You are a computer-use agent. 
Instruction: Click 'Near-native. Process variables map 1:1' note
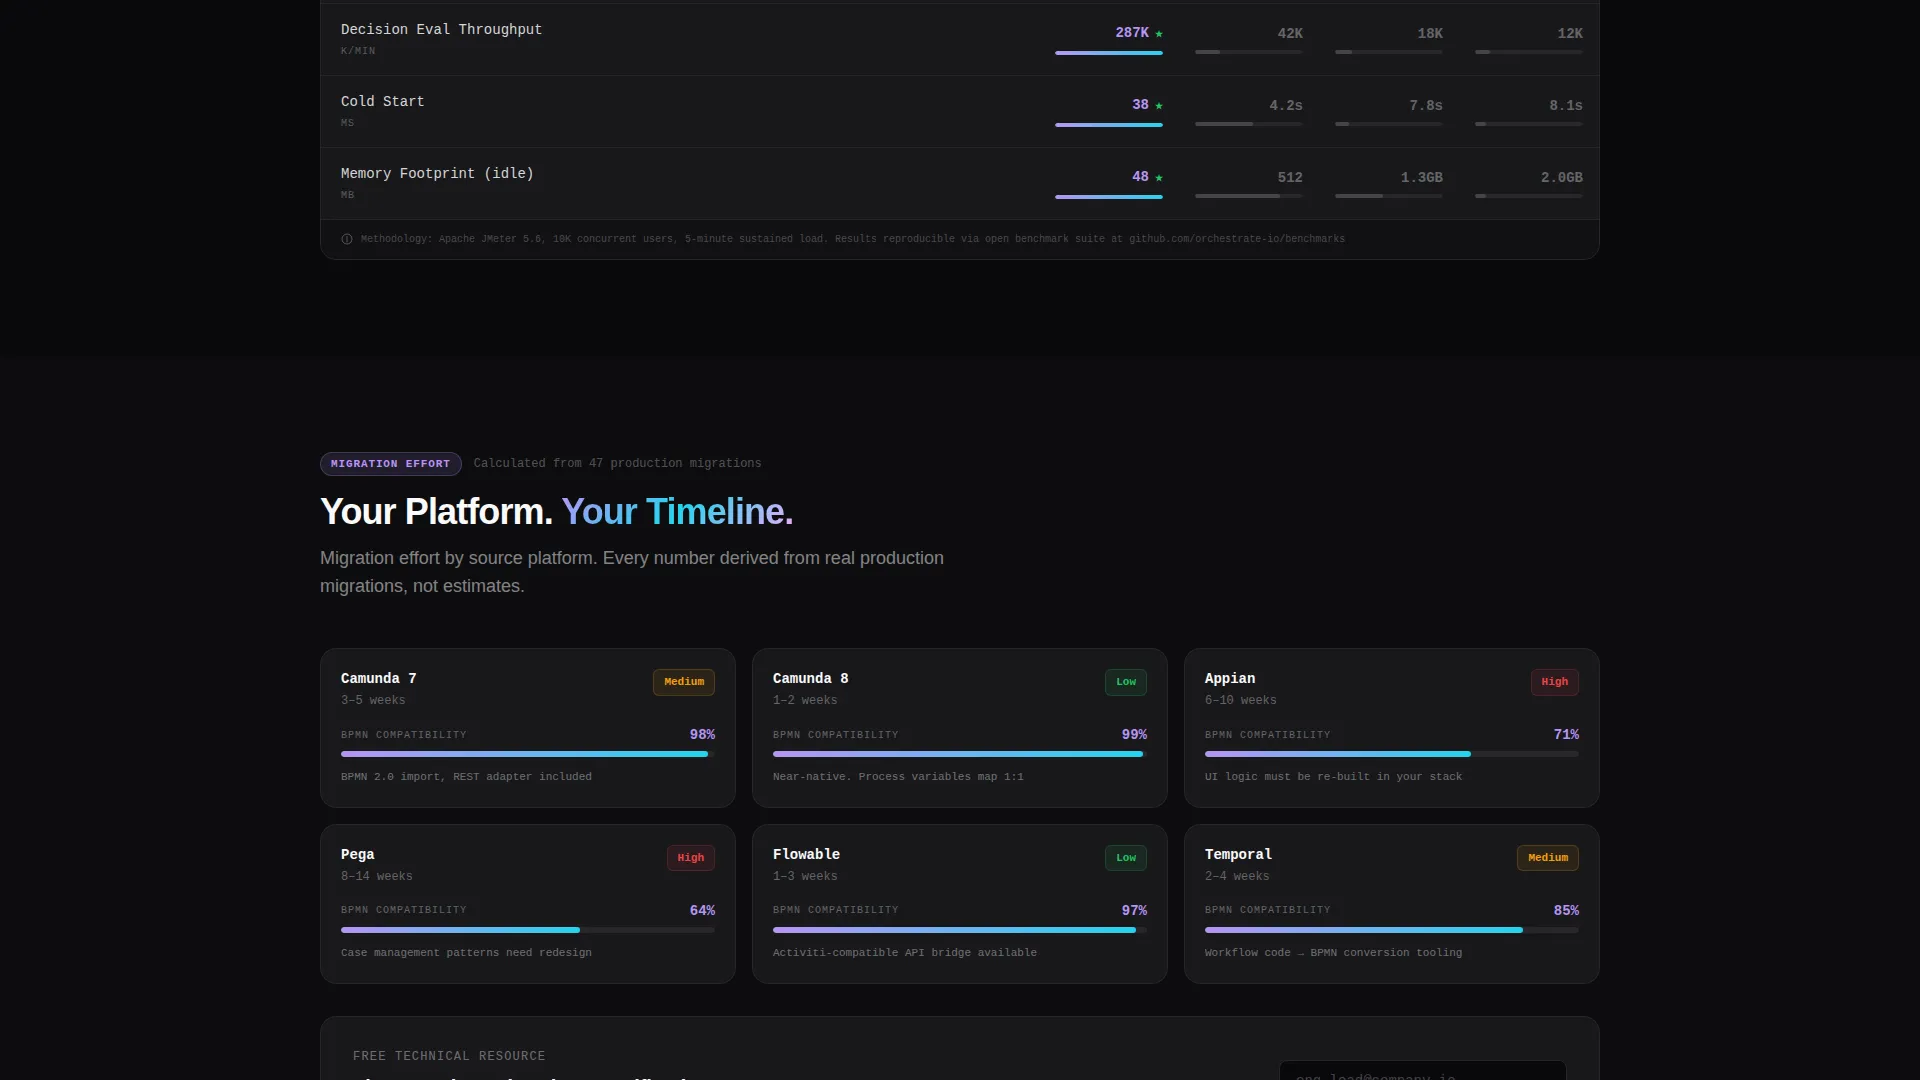tap(898, 777)
